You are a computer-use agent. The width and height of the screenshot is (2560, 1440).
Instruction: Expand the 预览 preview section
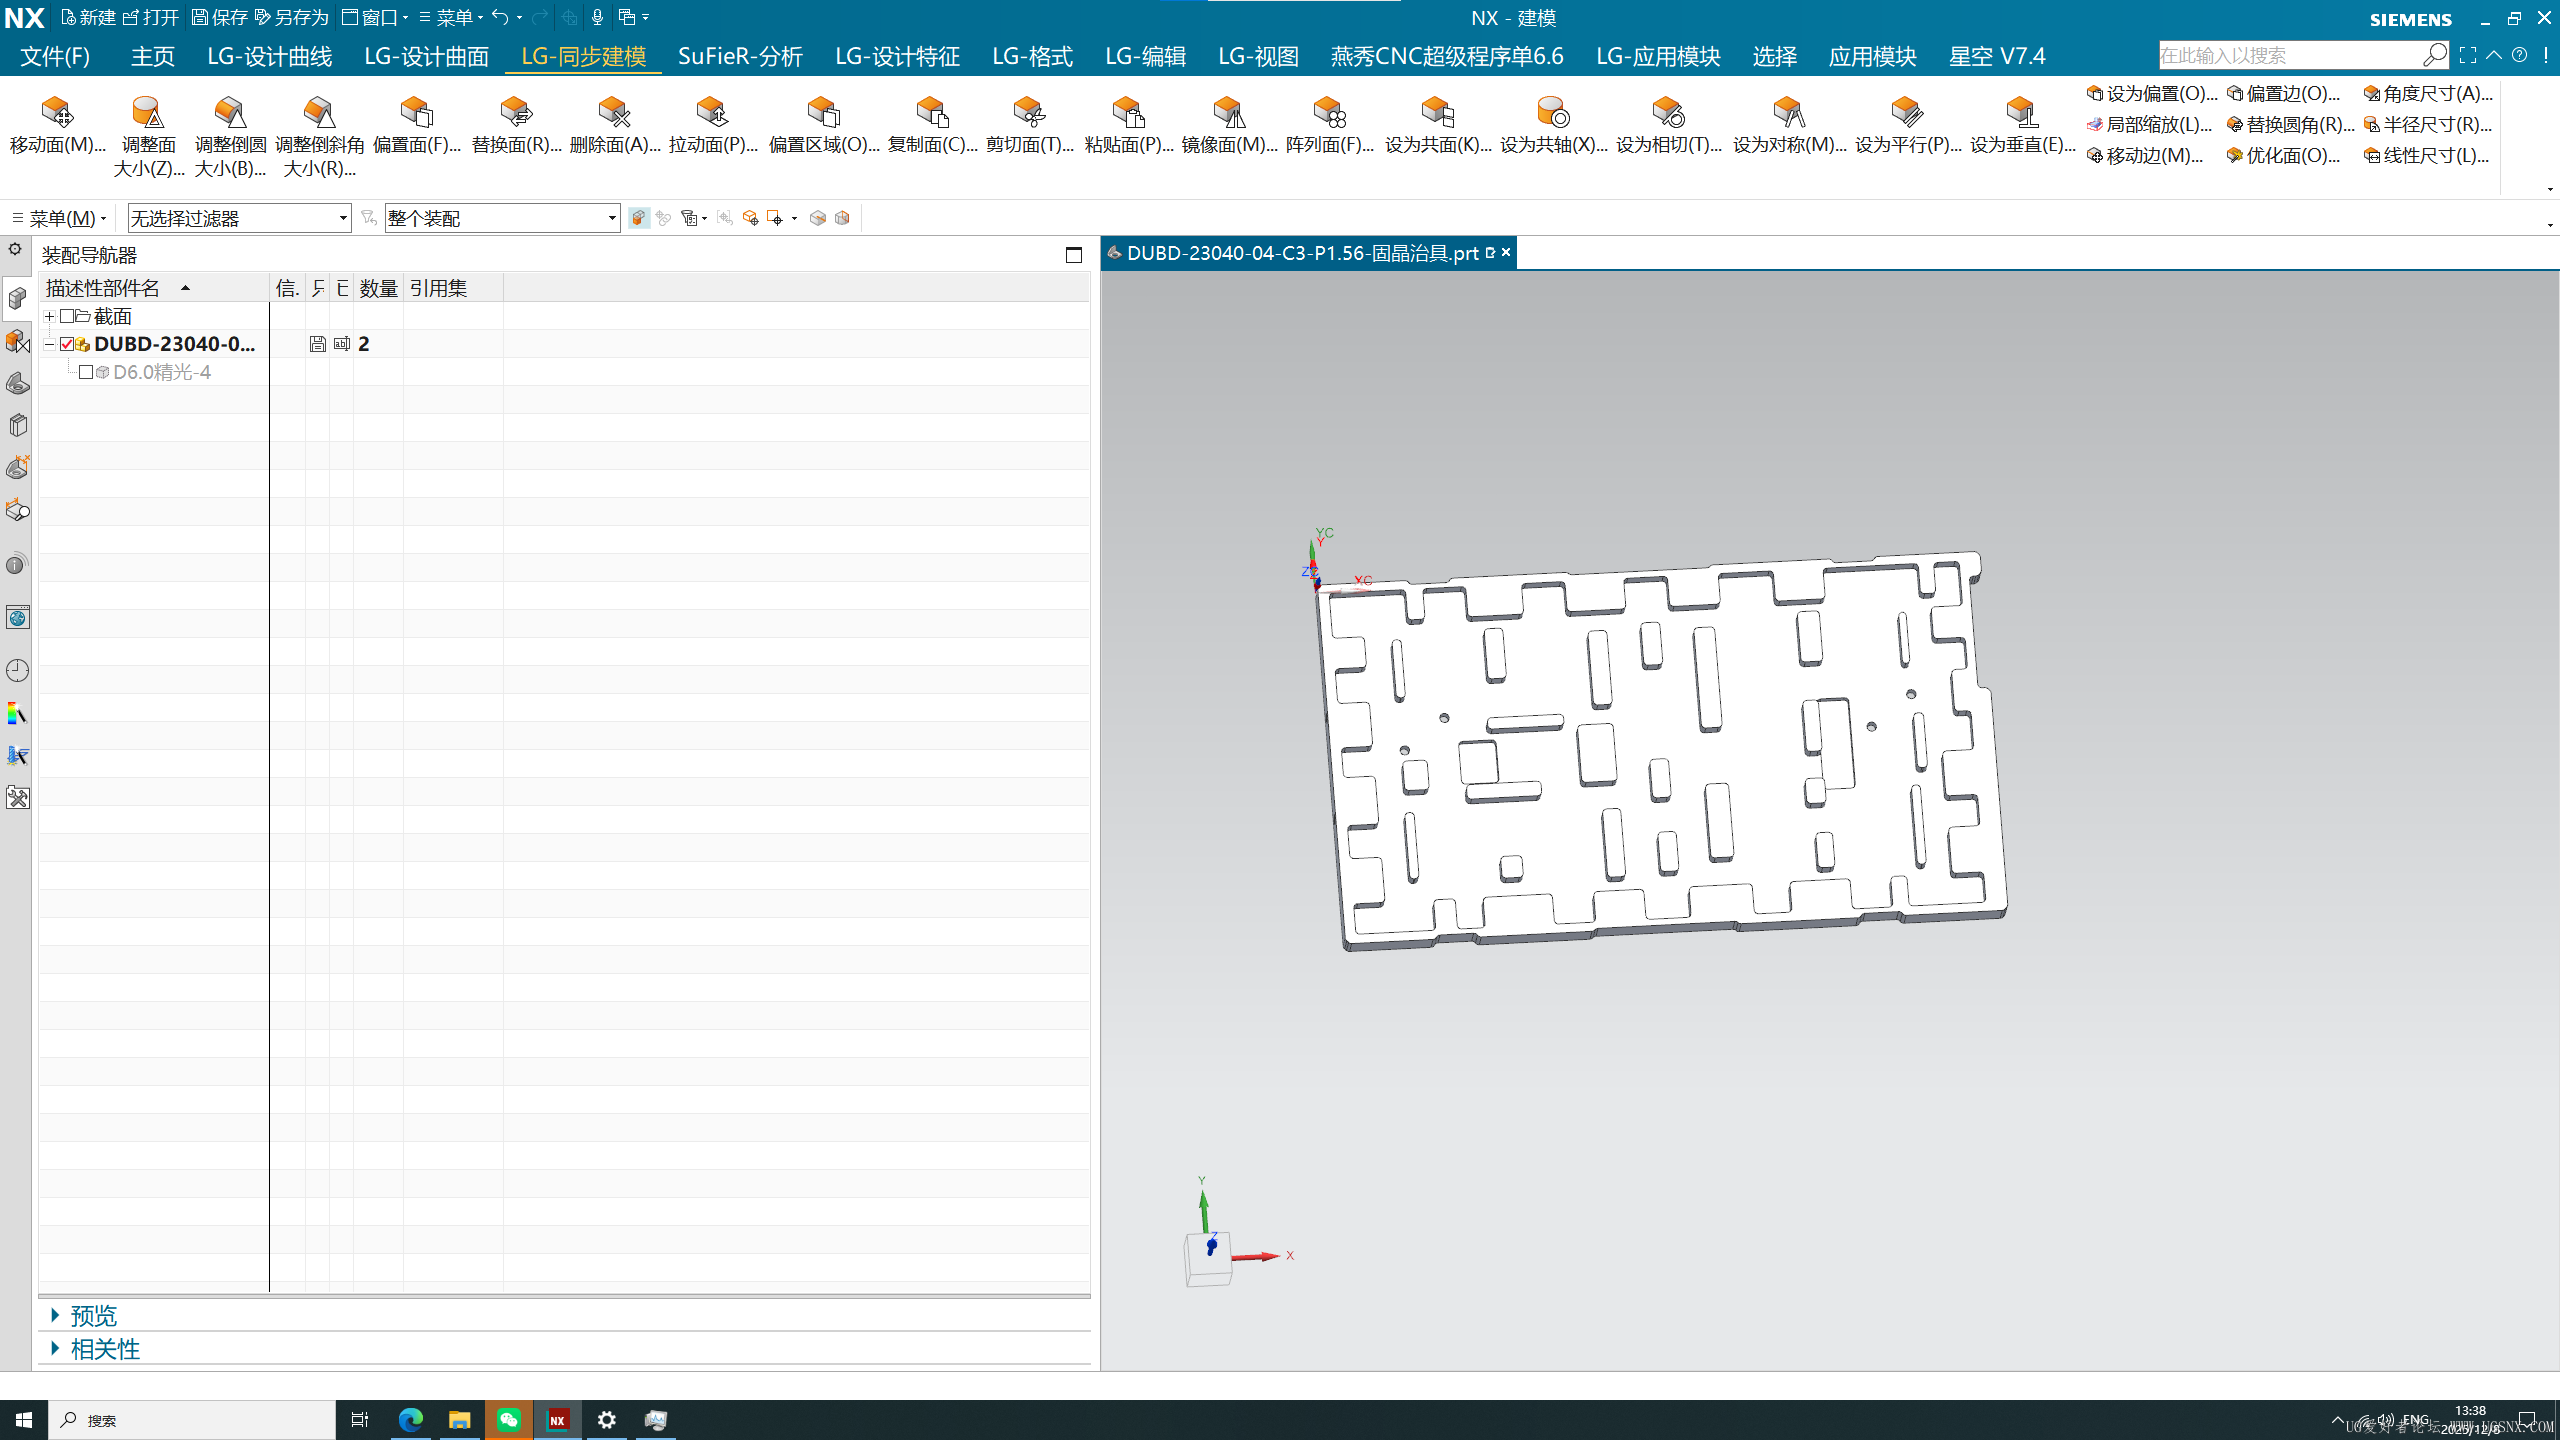92,1316
